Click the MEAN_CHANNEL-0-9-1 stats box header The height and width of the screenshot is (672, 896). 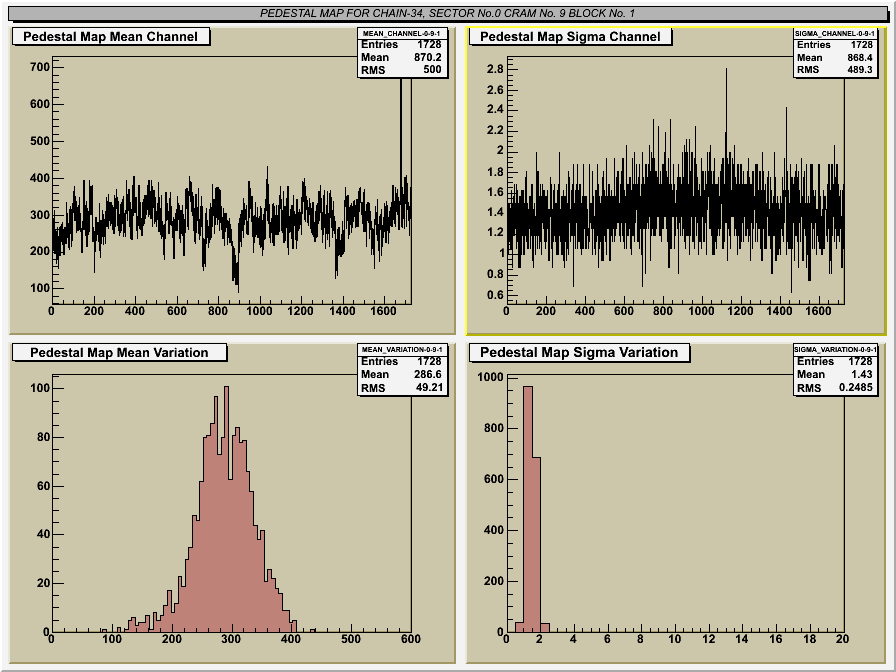pyautogui.click(x=401, y=33)
